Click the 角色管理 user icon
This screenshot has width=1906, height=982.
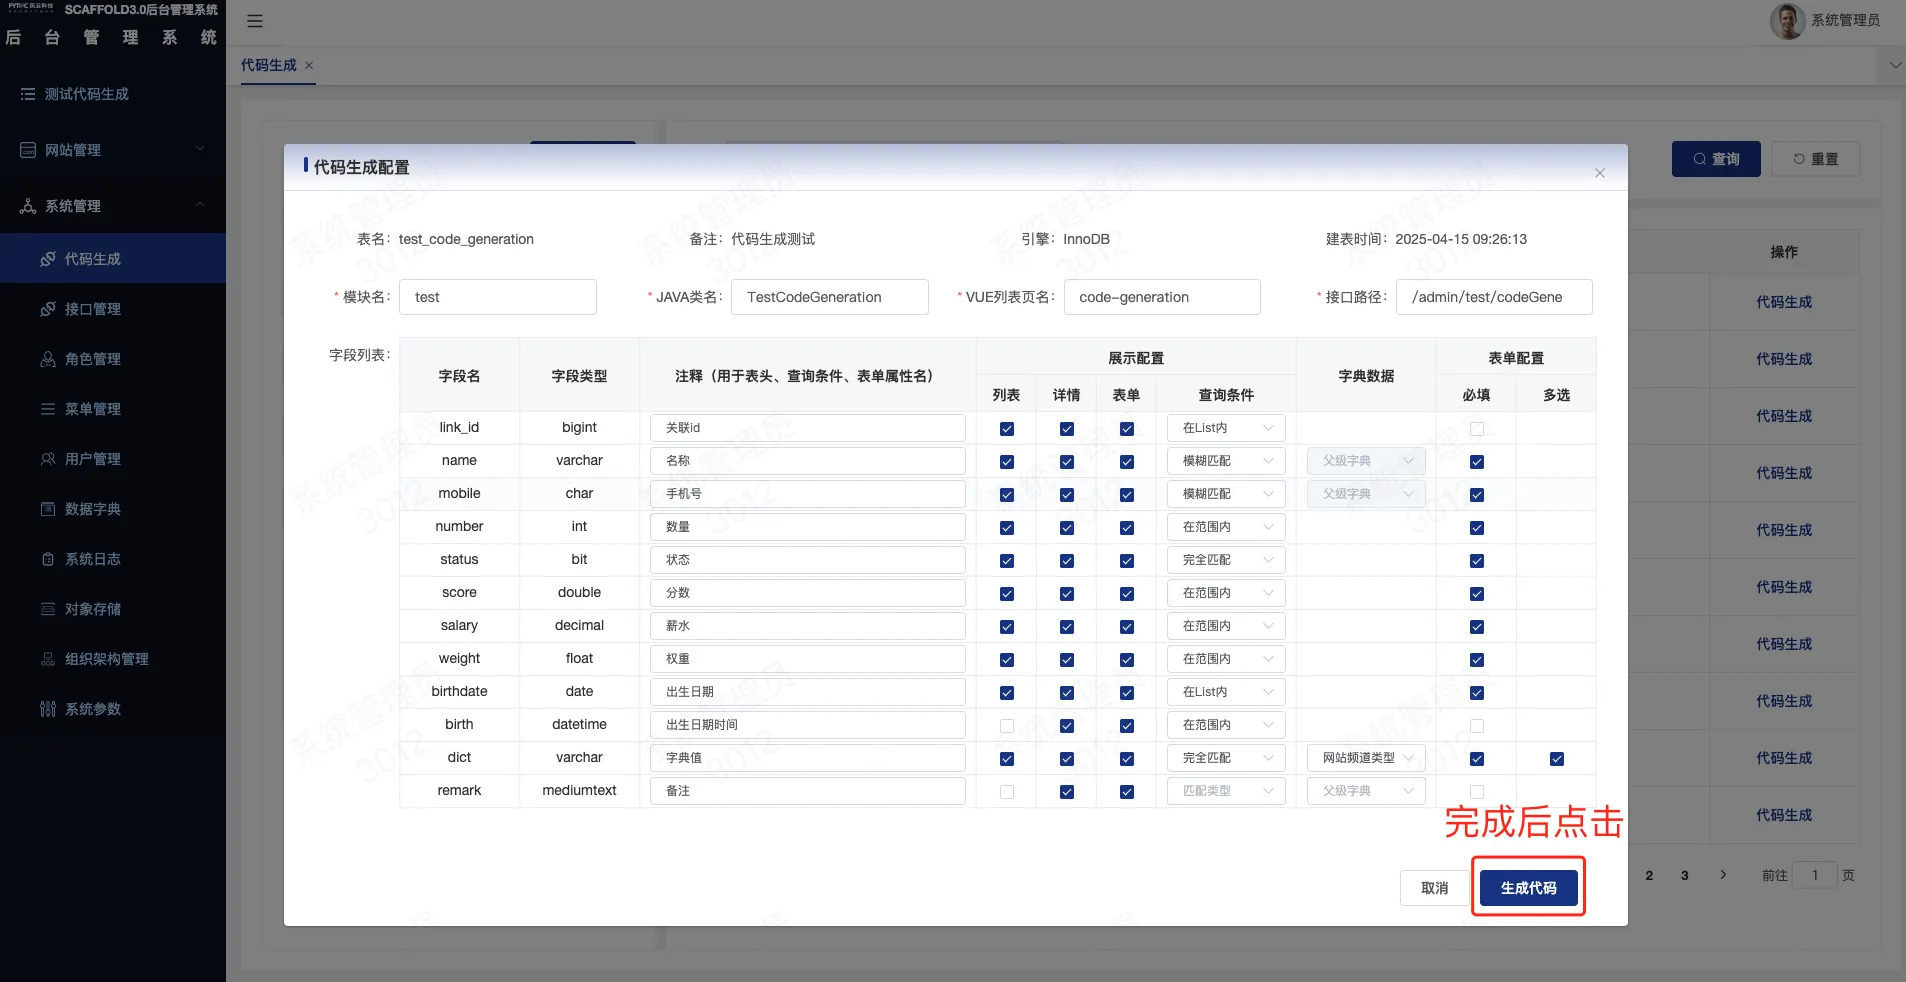pos(47,359)
